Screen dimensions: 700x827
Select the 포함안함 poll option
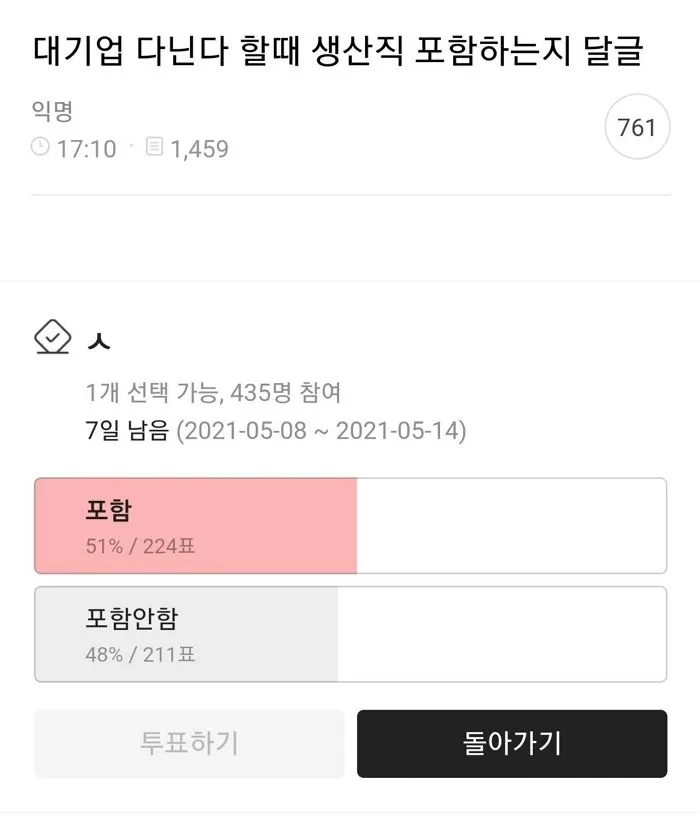(x=350, y=633)
